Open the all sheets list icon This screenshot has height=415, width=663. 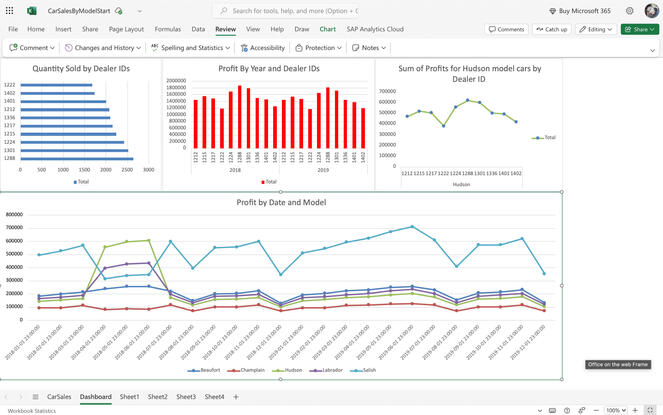pos(35,397)
